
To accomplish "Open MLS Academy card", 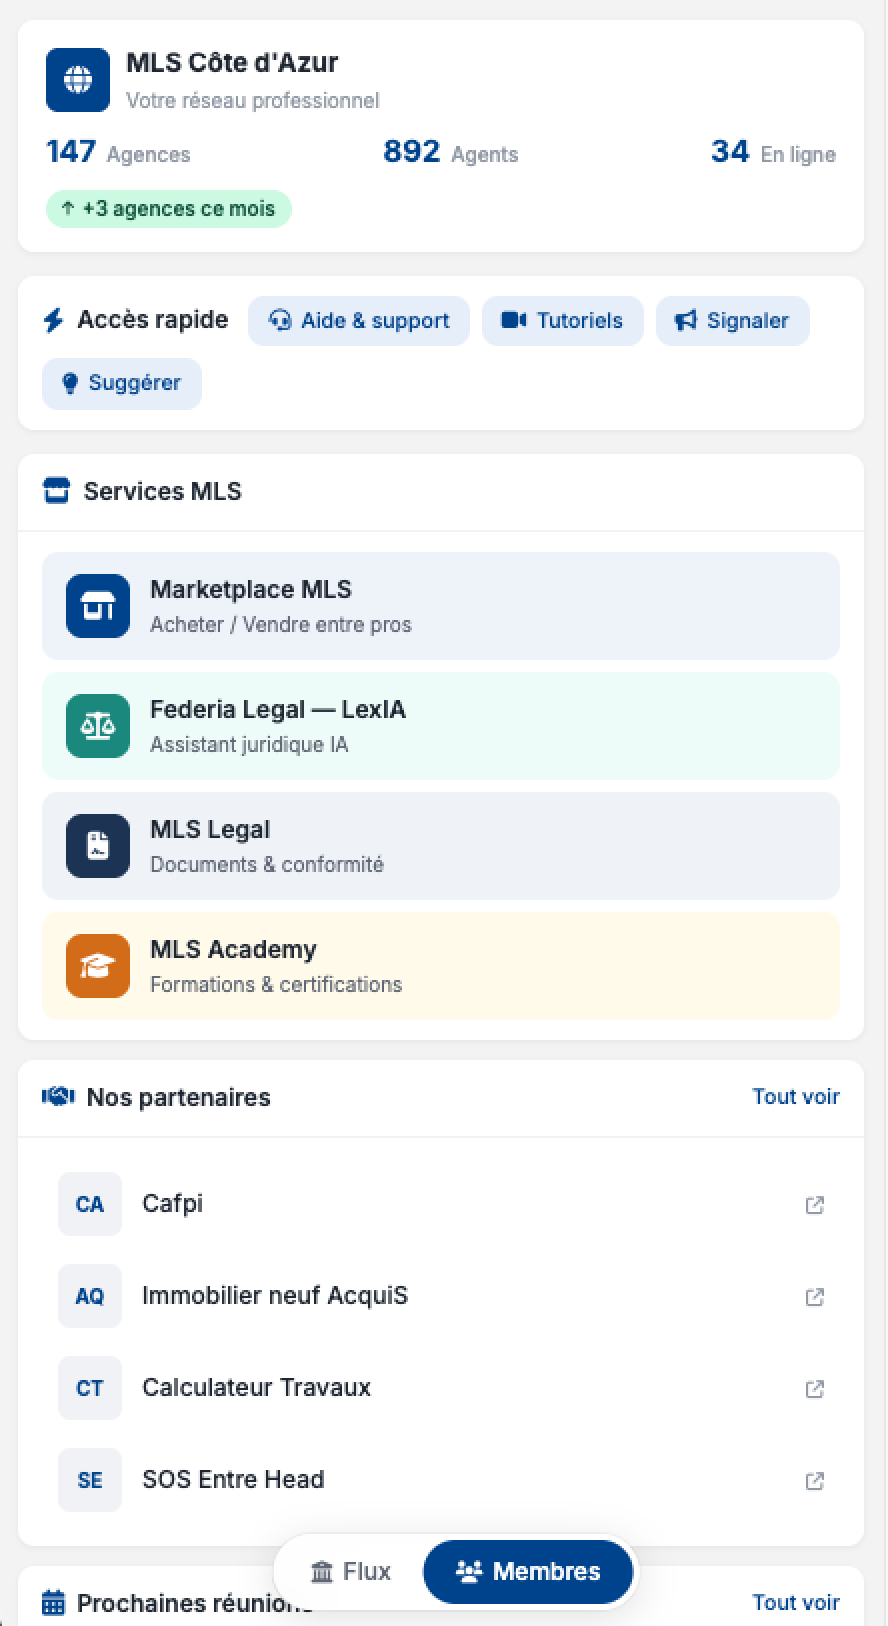I will pos(441,966).
